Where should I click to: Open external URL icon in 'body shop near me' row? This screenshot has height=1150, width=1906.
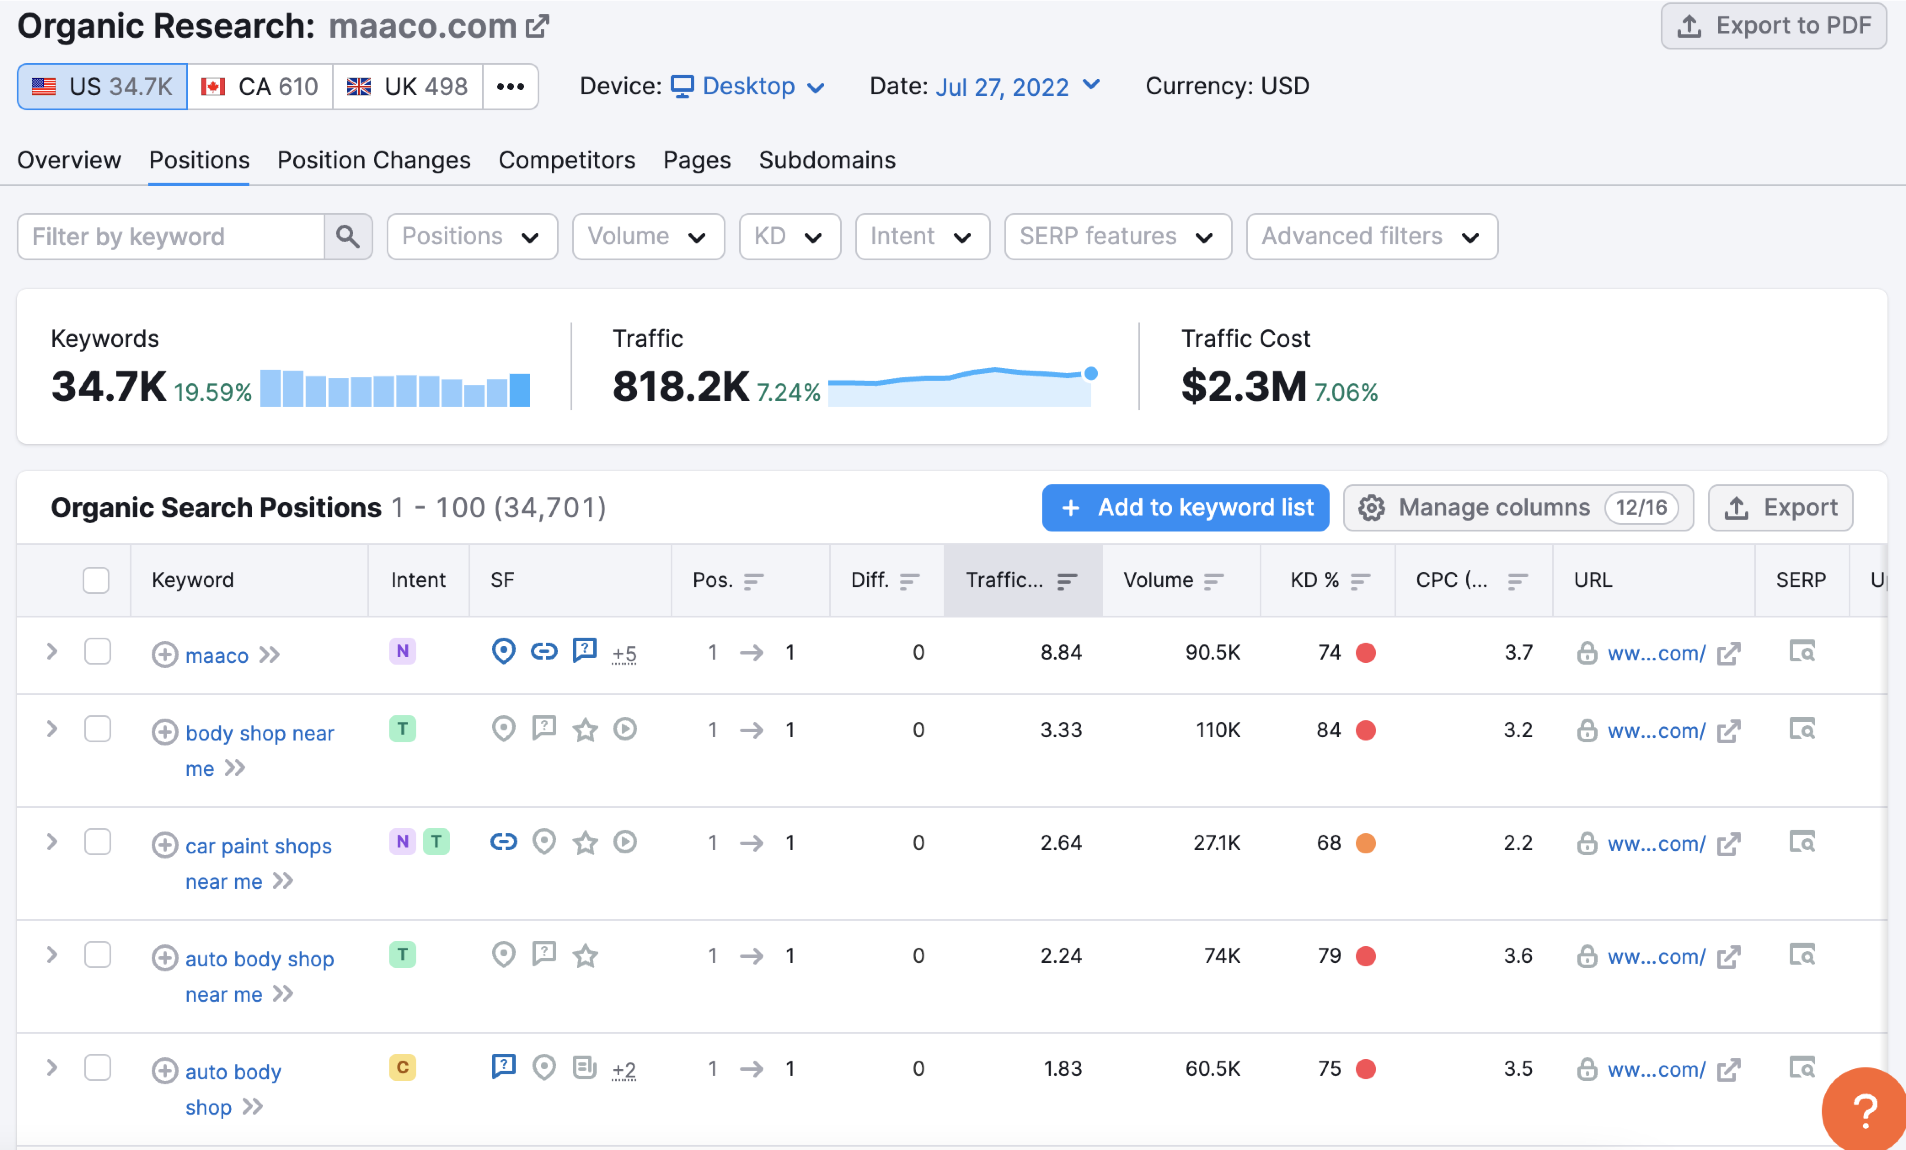point(1728,731)
